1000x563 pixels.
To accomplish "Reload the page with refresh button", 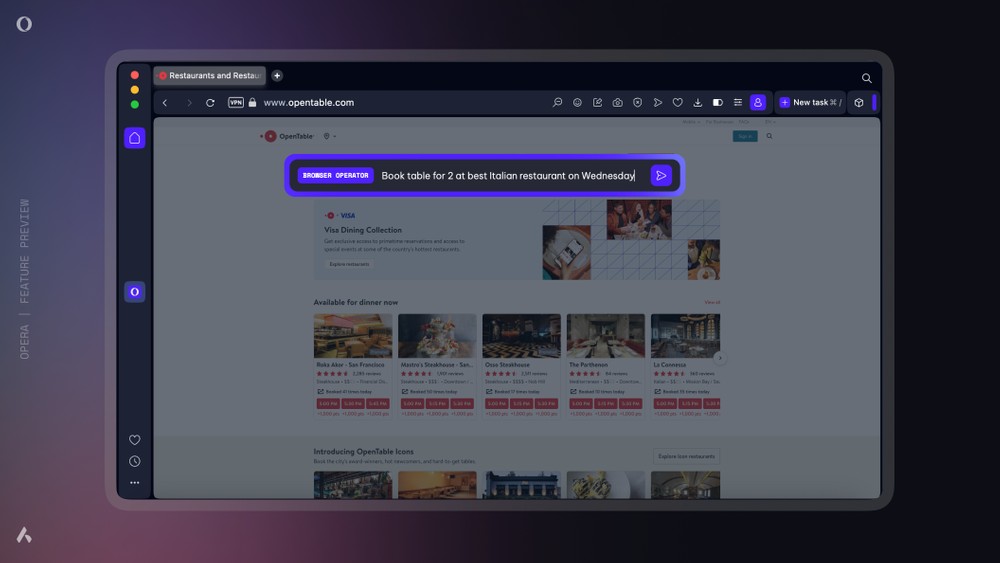I will [x=210, y=103].
